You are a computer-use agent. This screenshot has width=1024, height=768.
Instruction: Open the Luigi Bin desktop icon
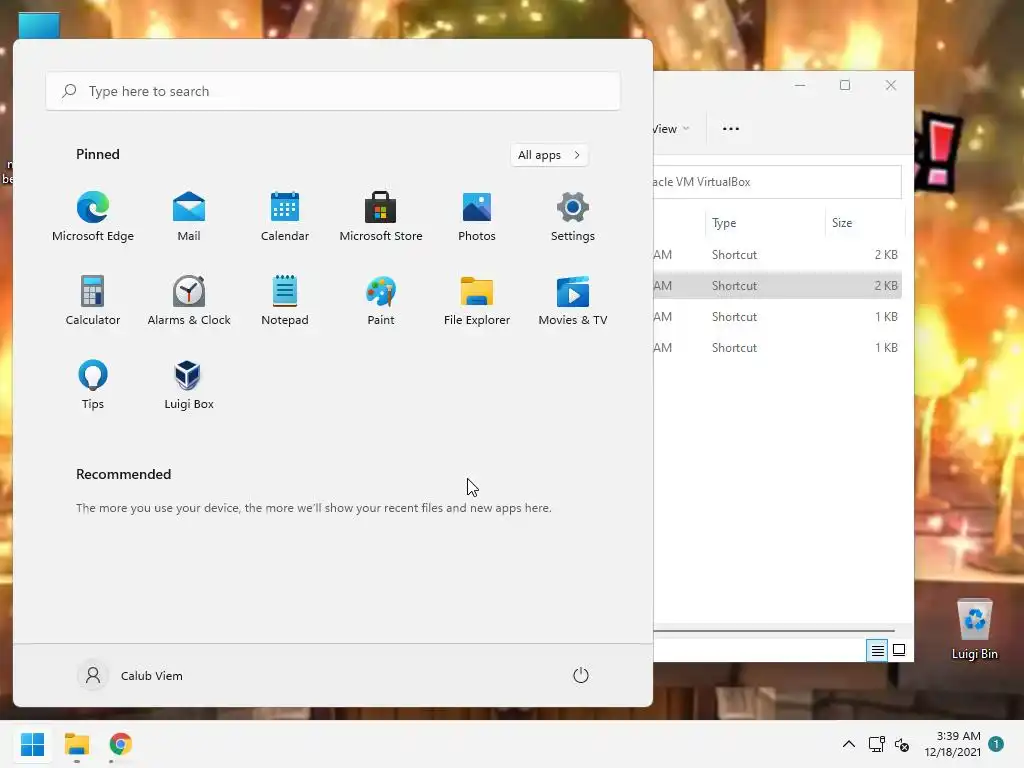(974, 628)
